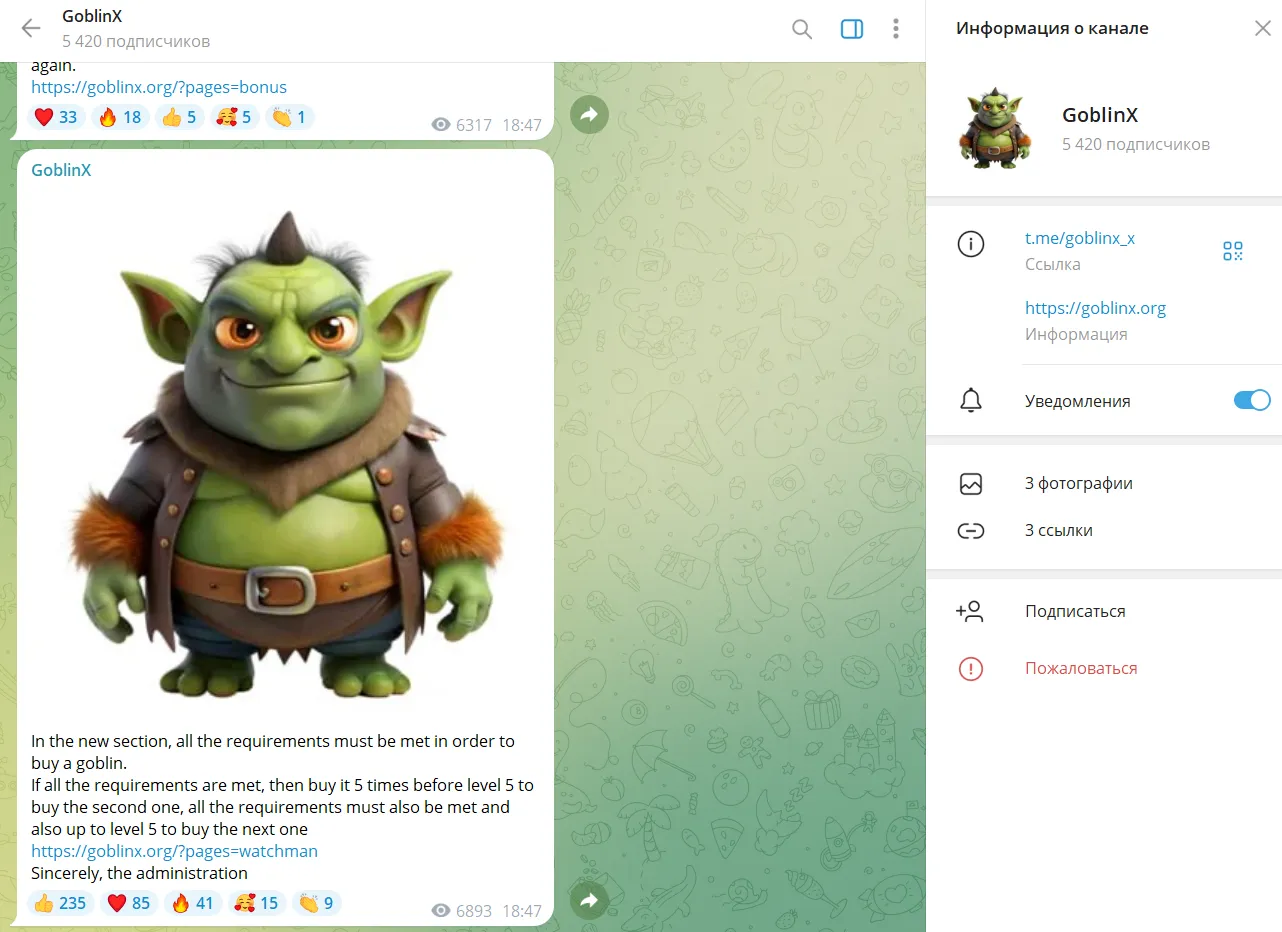Open the https://goblinx.org info link

point(1095,308)
